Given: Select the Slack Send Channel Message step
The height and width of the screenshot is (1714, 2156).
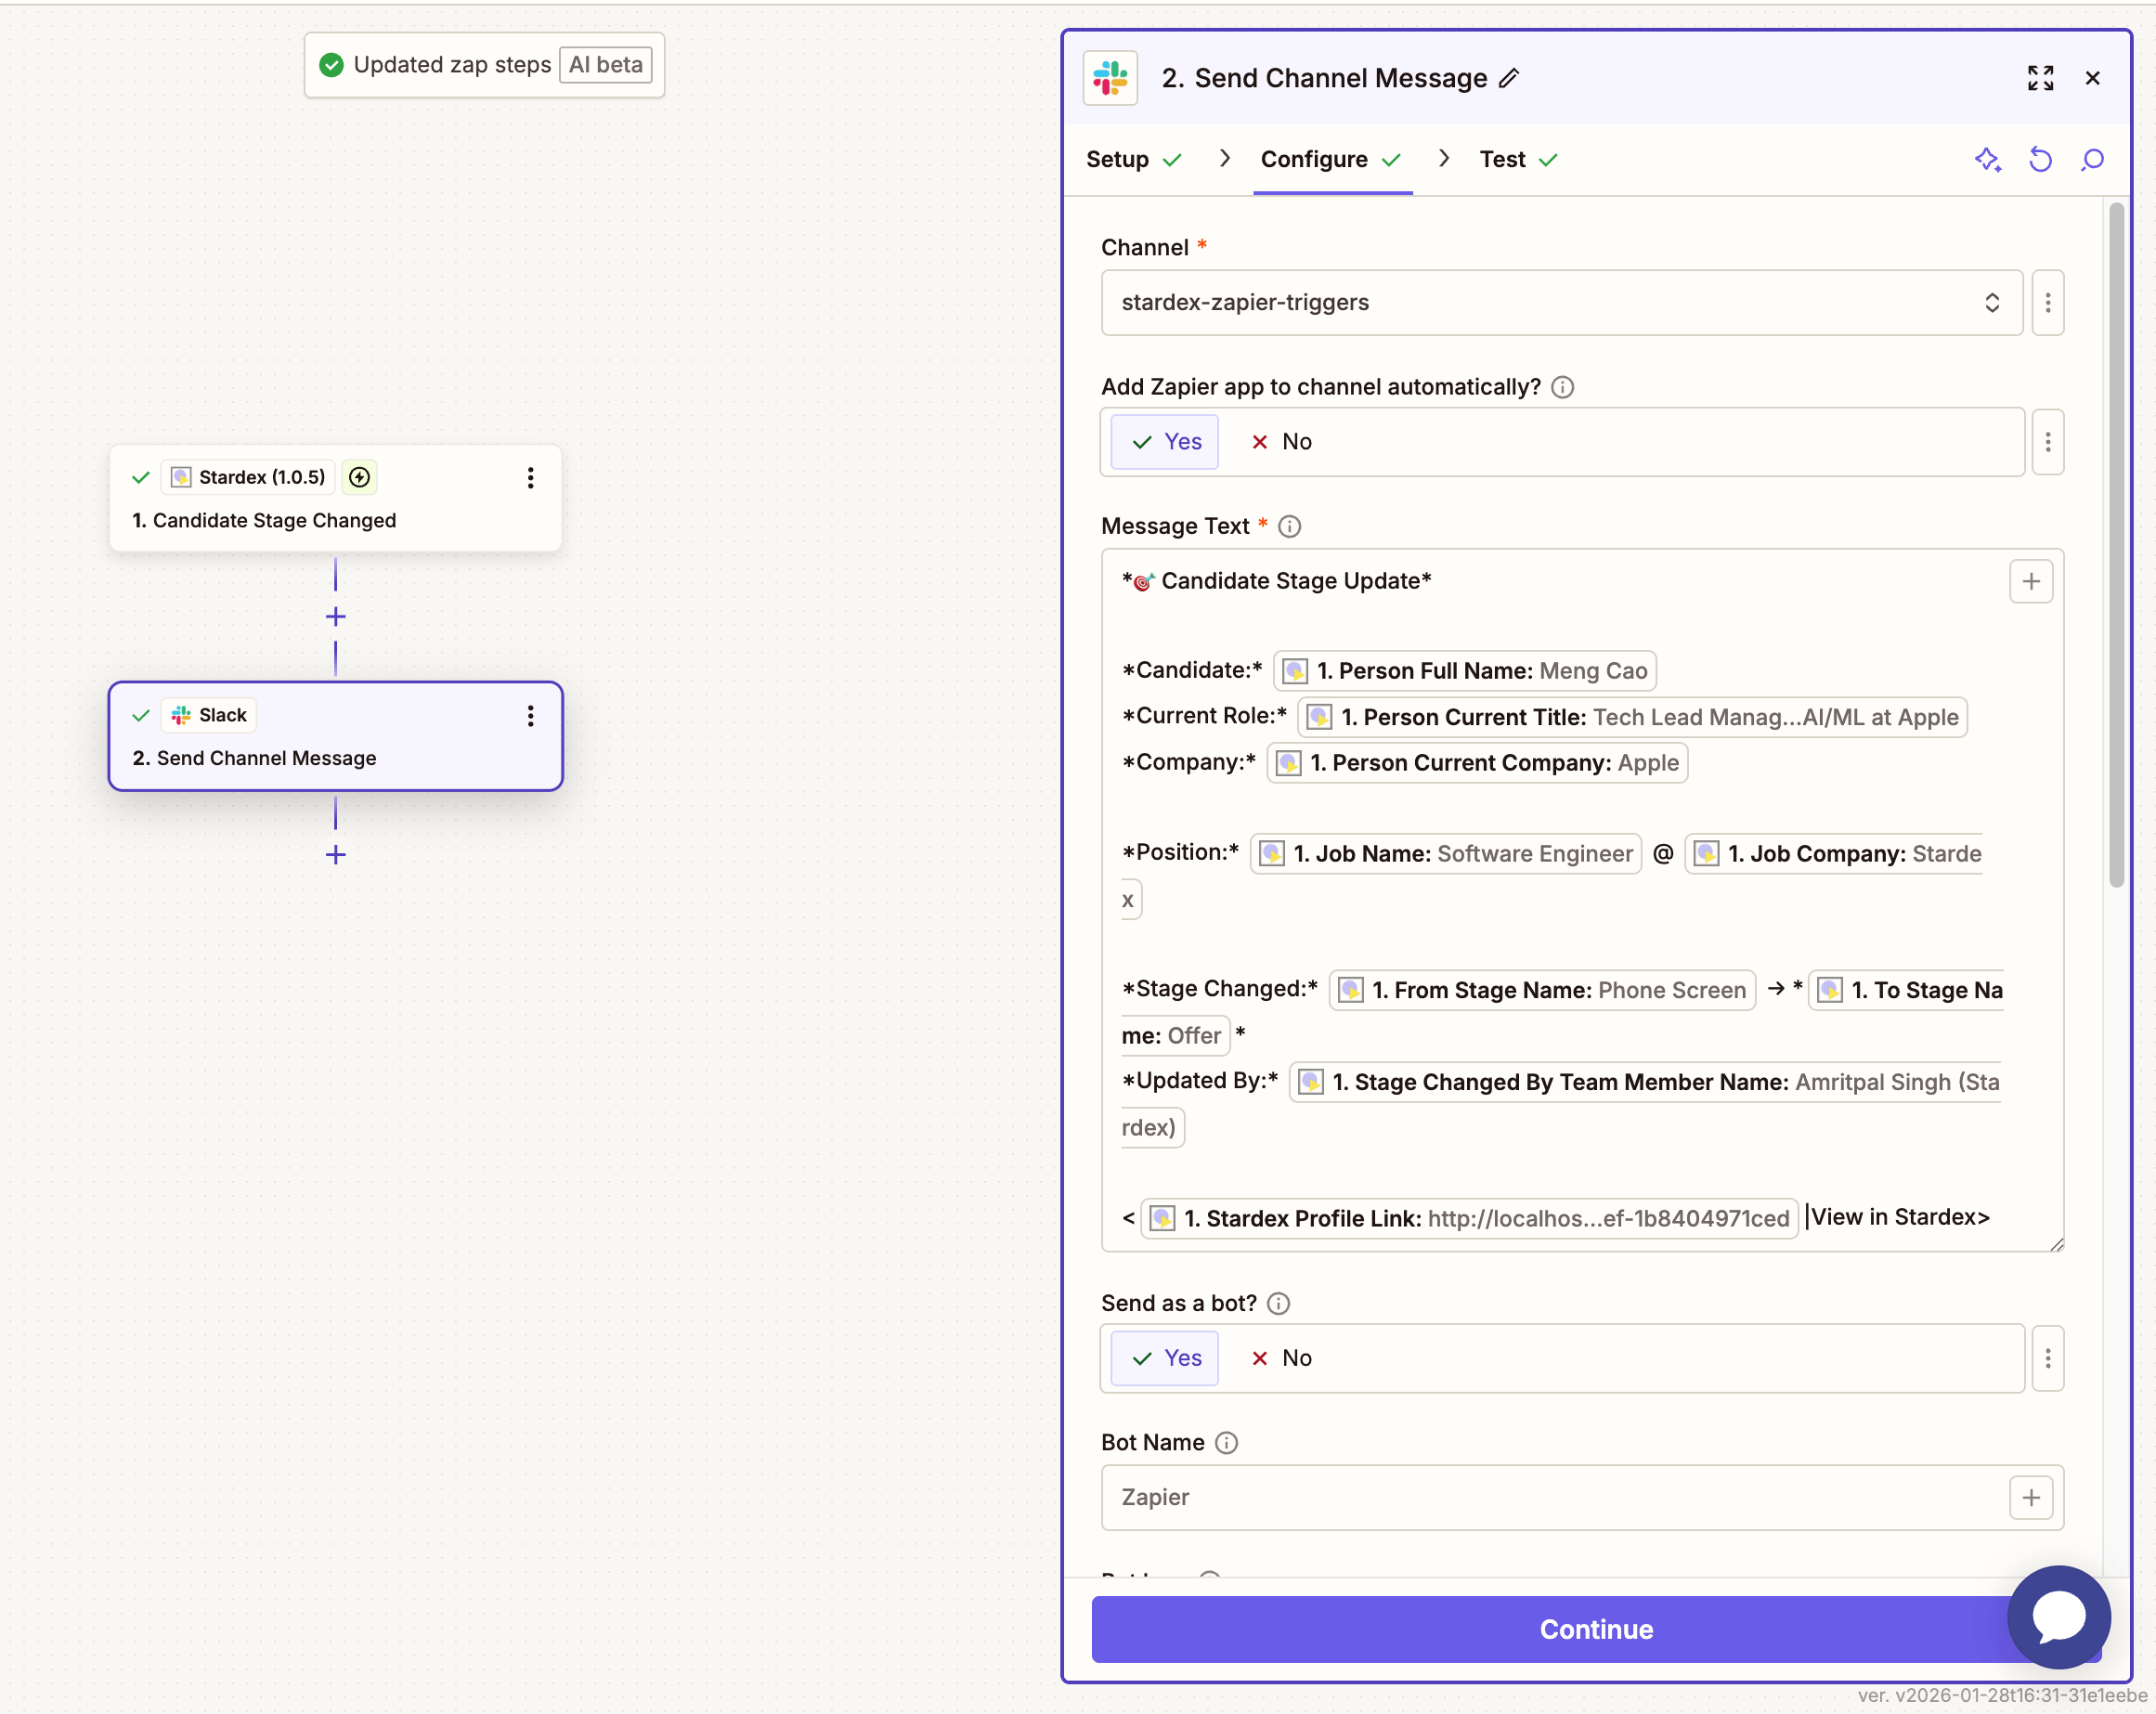Looking at the screenshot, I should pos(335,737).
